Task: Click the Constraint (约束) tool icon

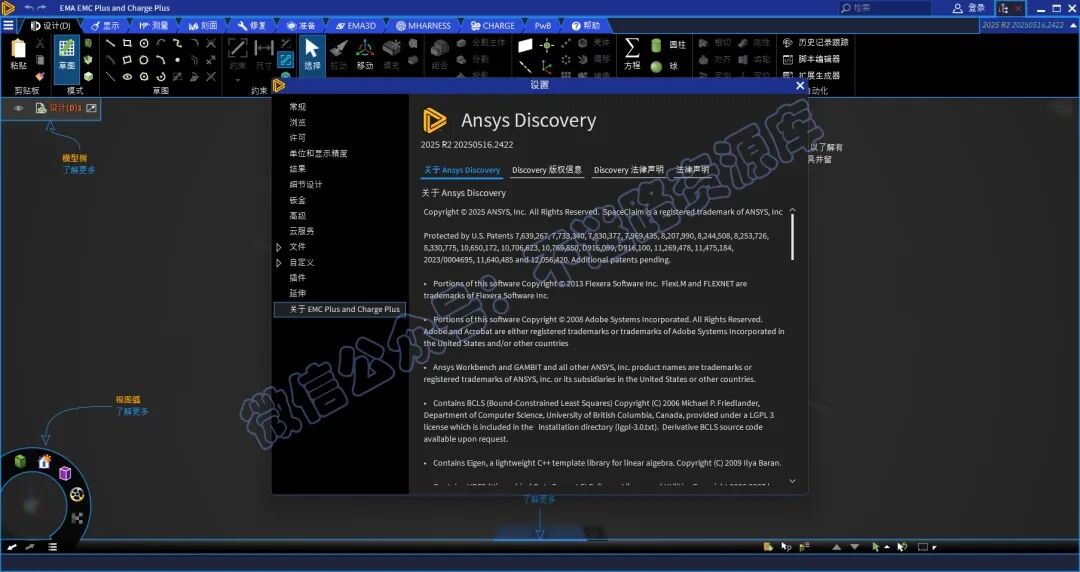Action: pos(238,48)
